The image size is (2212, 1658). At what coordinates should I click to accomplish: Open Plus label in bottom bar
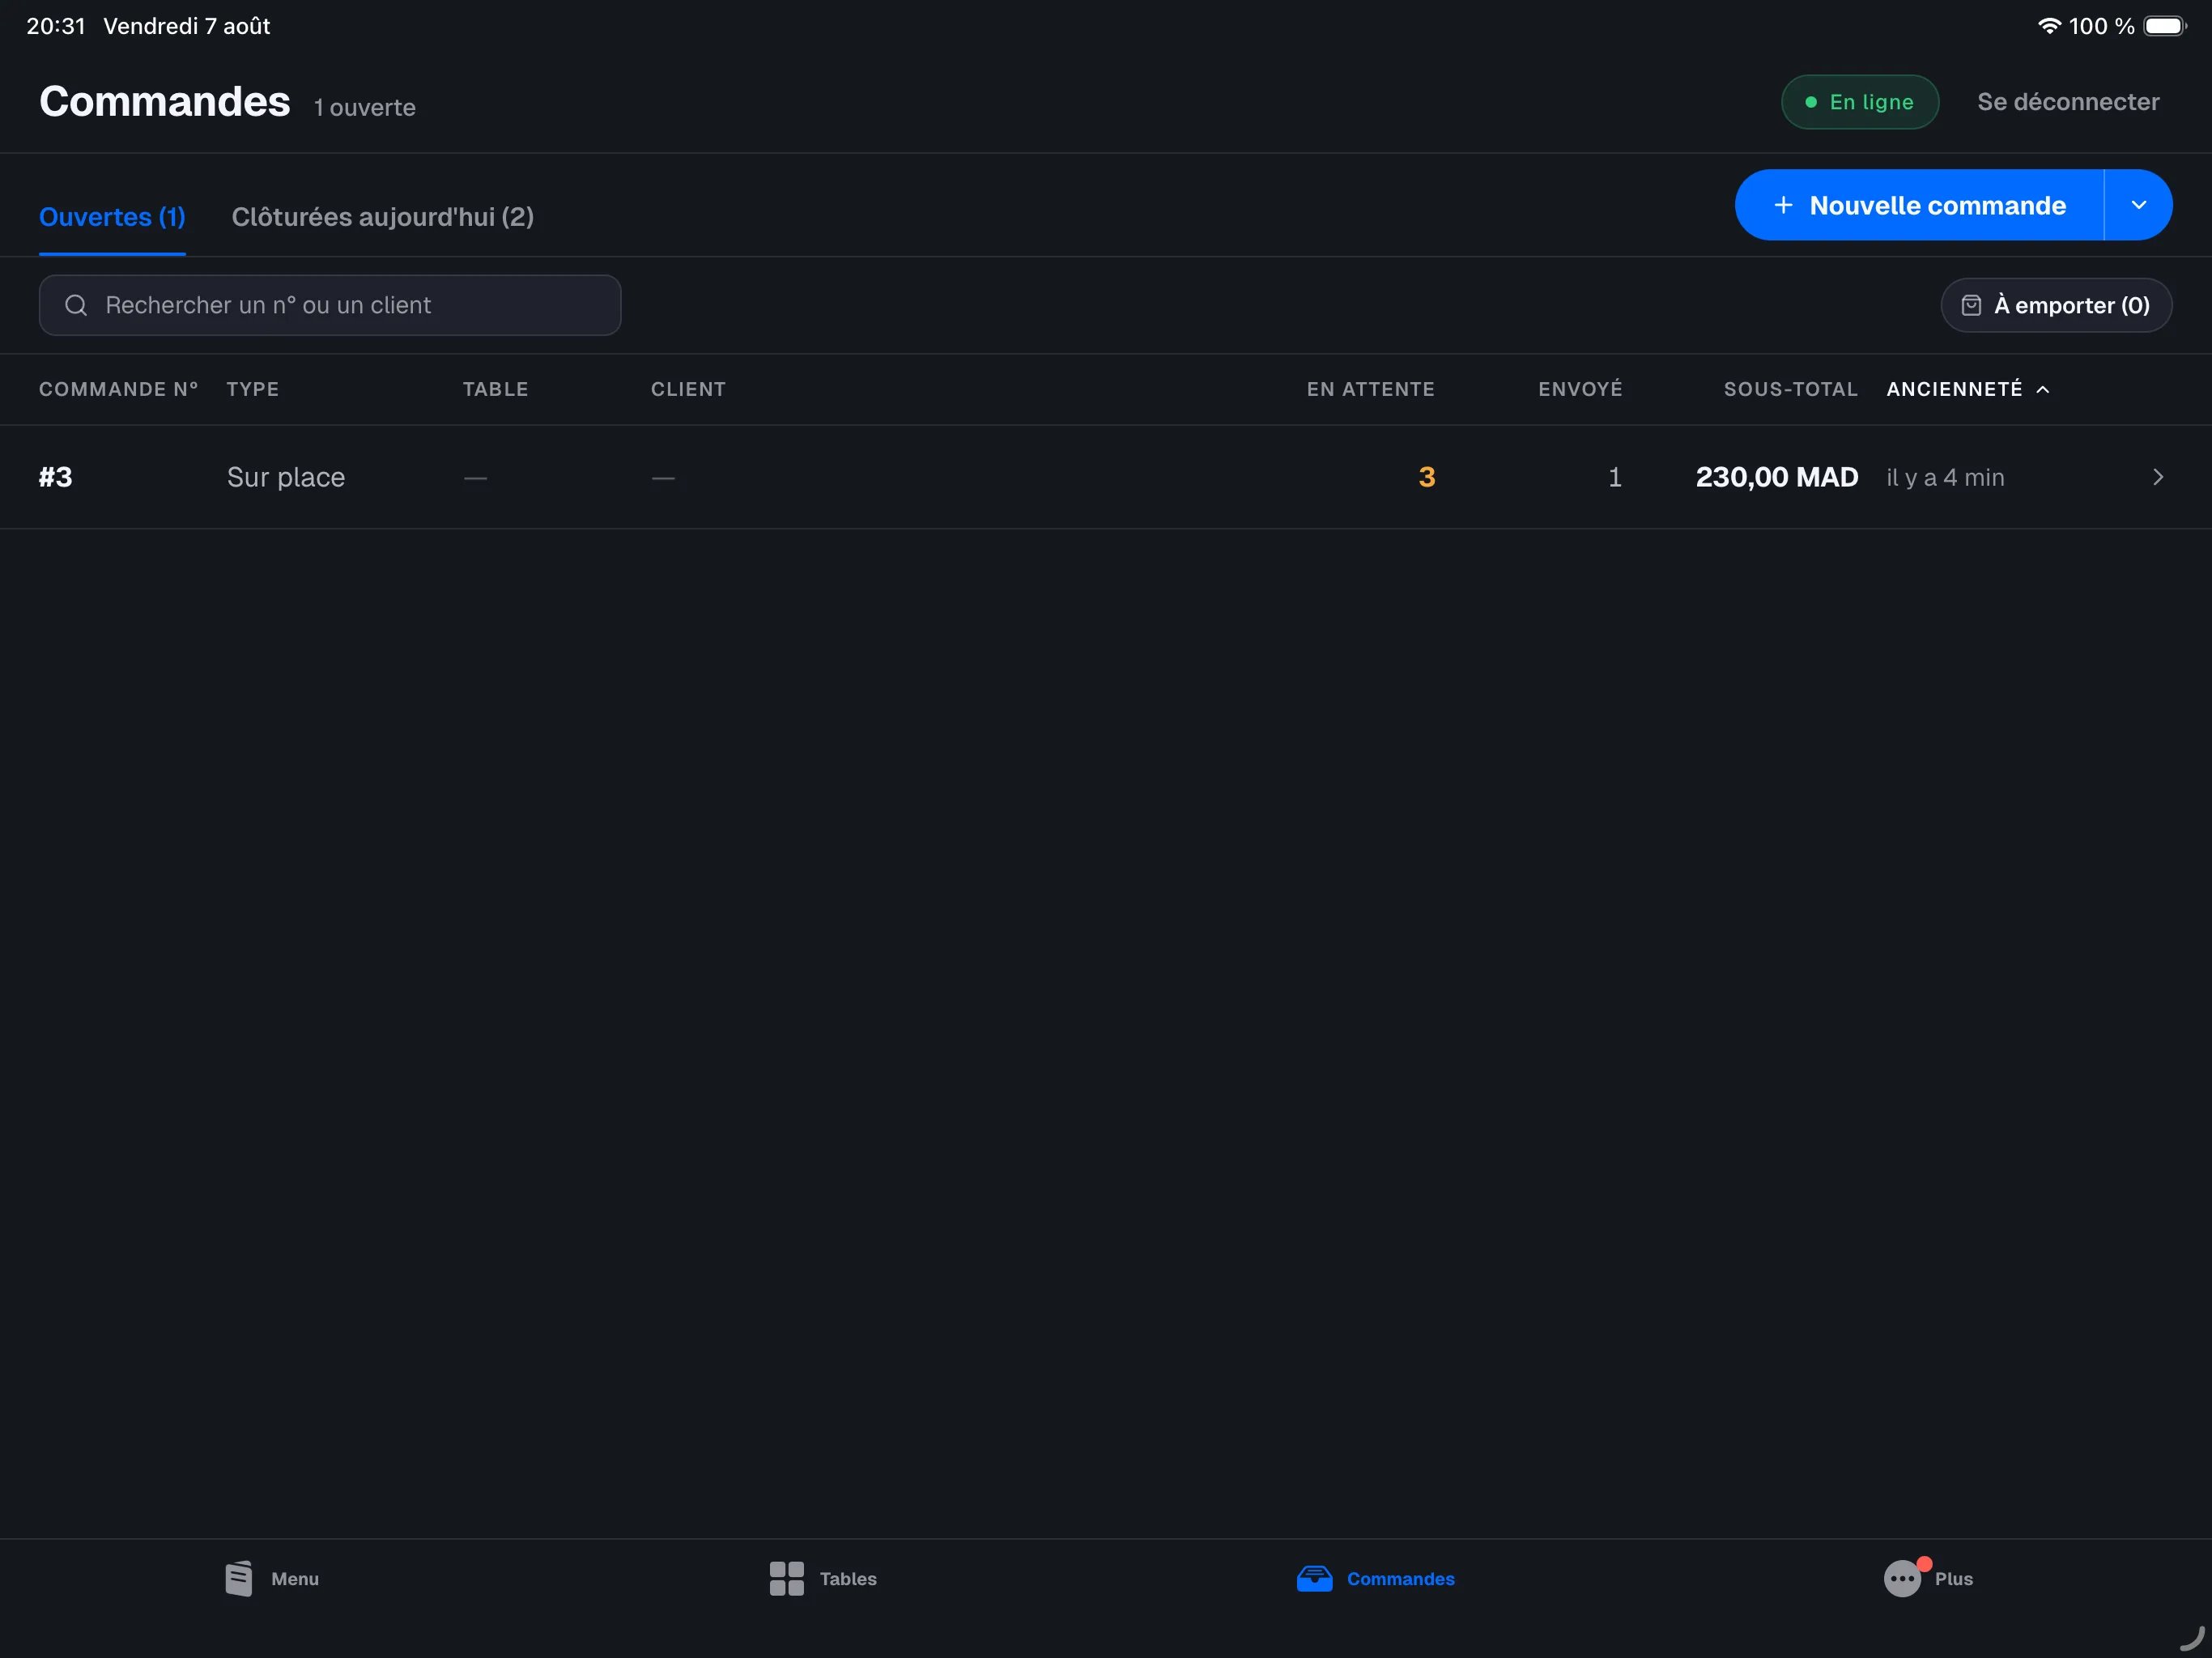coord(1953,1578)
